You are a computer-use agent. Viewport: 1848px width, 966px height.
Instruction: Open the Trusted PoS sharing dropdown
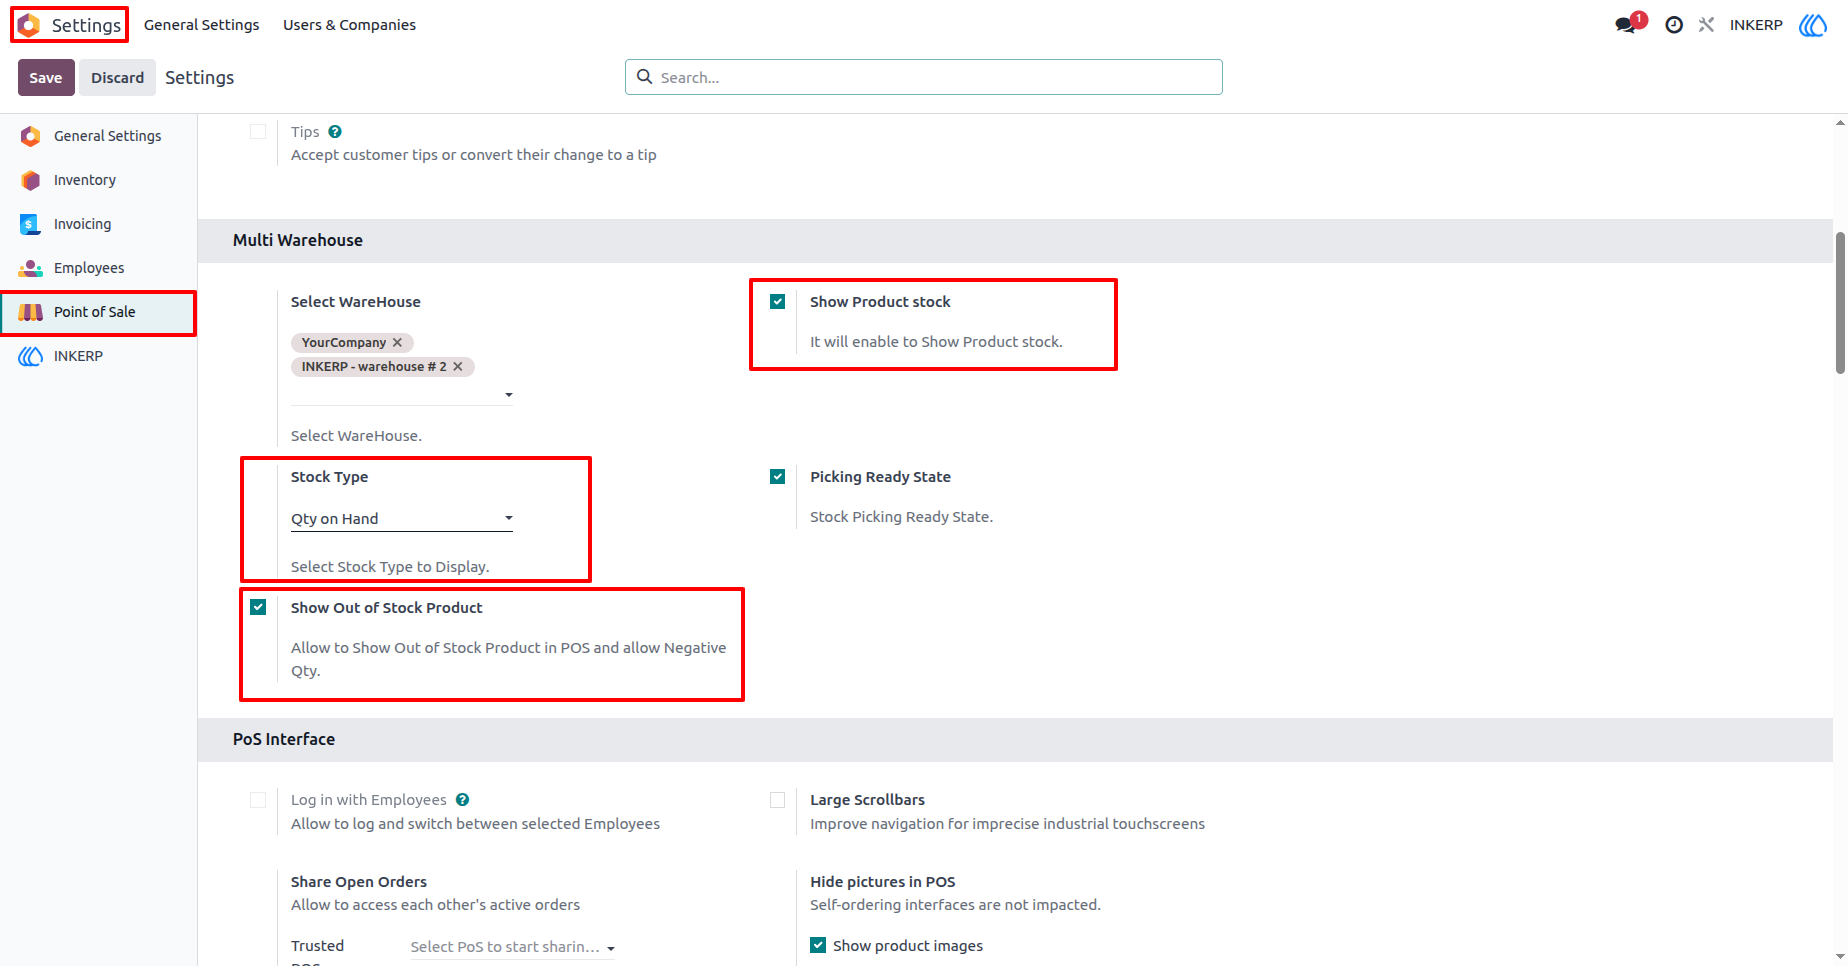(x=512, y=947)
